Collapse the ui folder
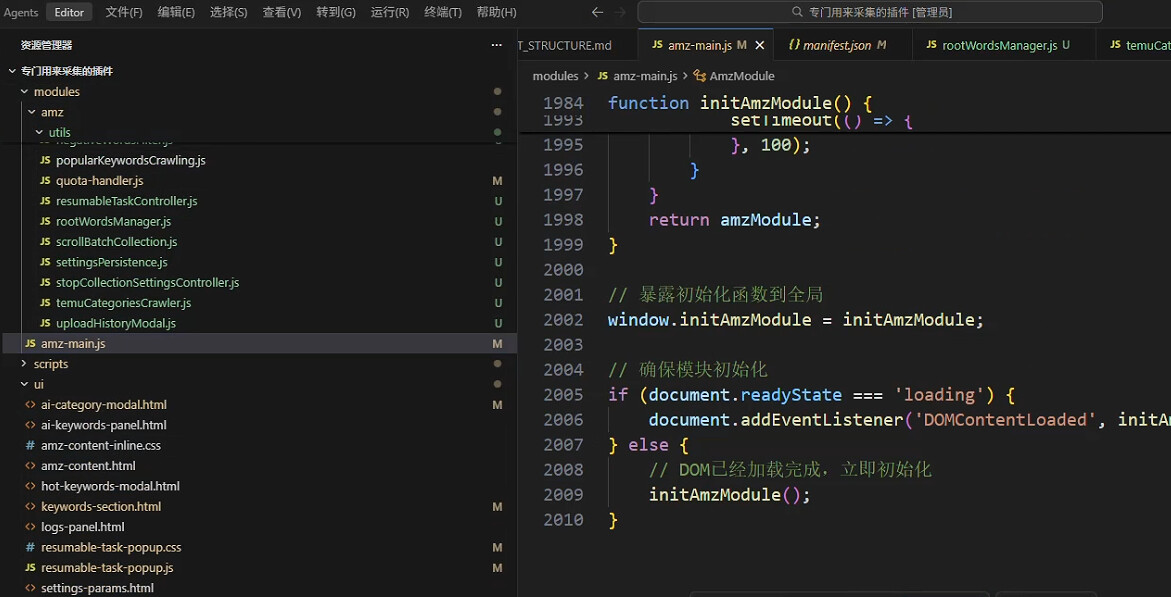This screenshot has height=597, width=1171. pos(25,384)
